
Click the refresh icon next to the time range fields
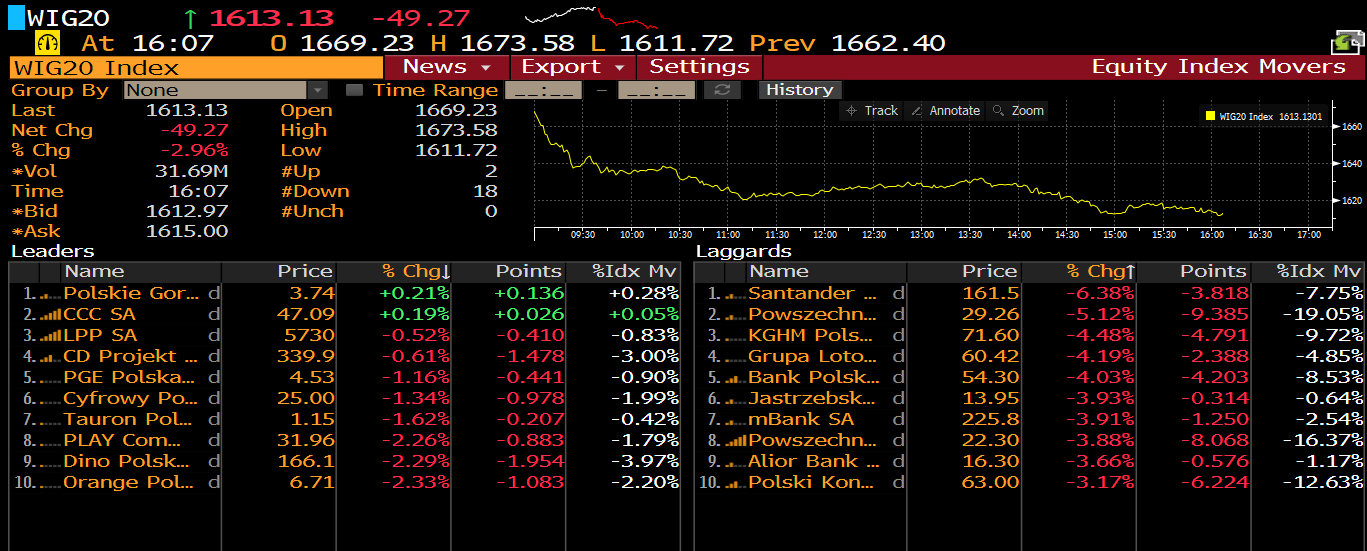723,90
